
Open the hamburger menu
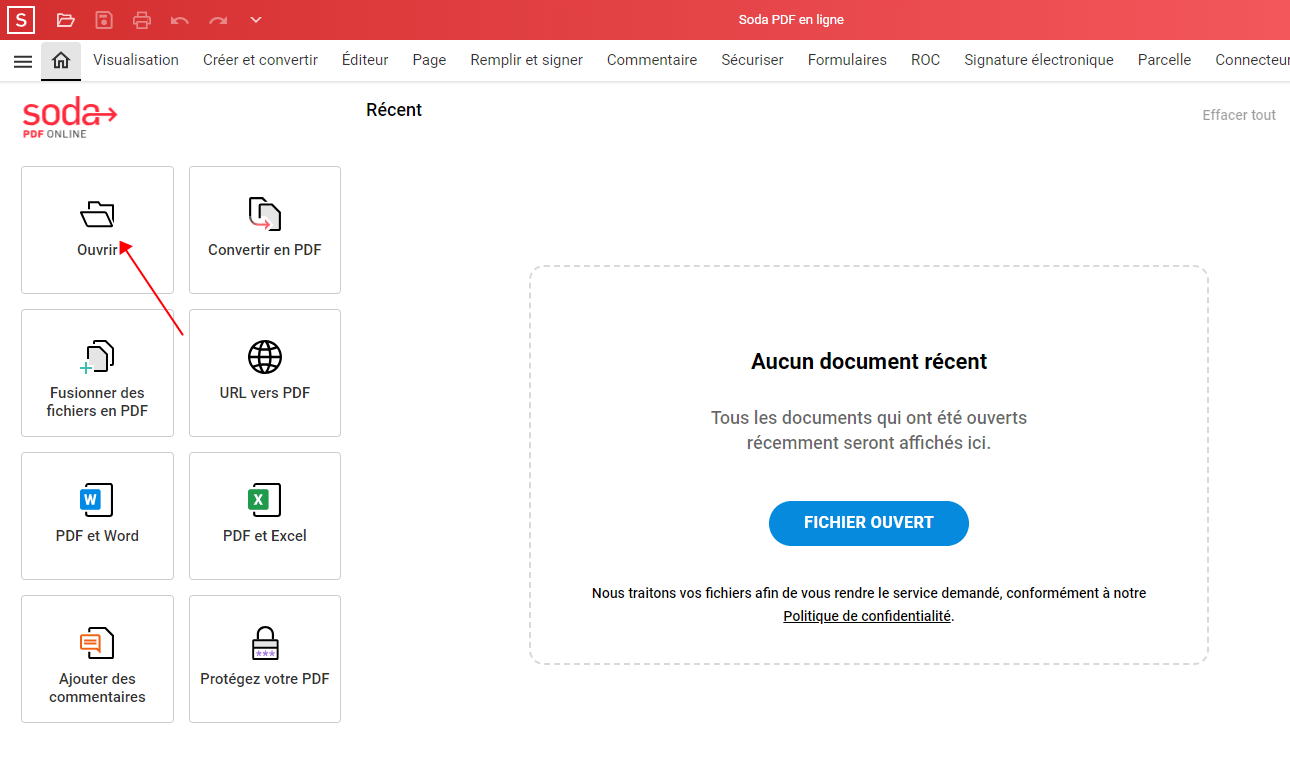coord(22,61)
